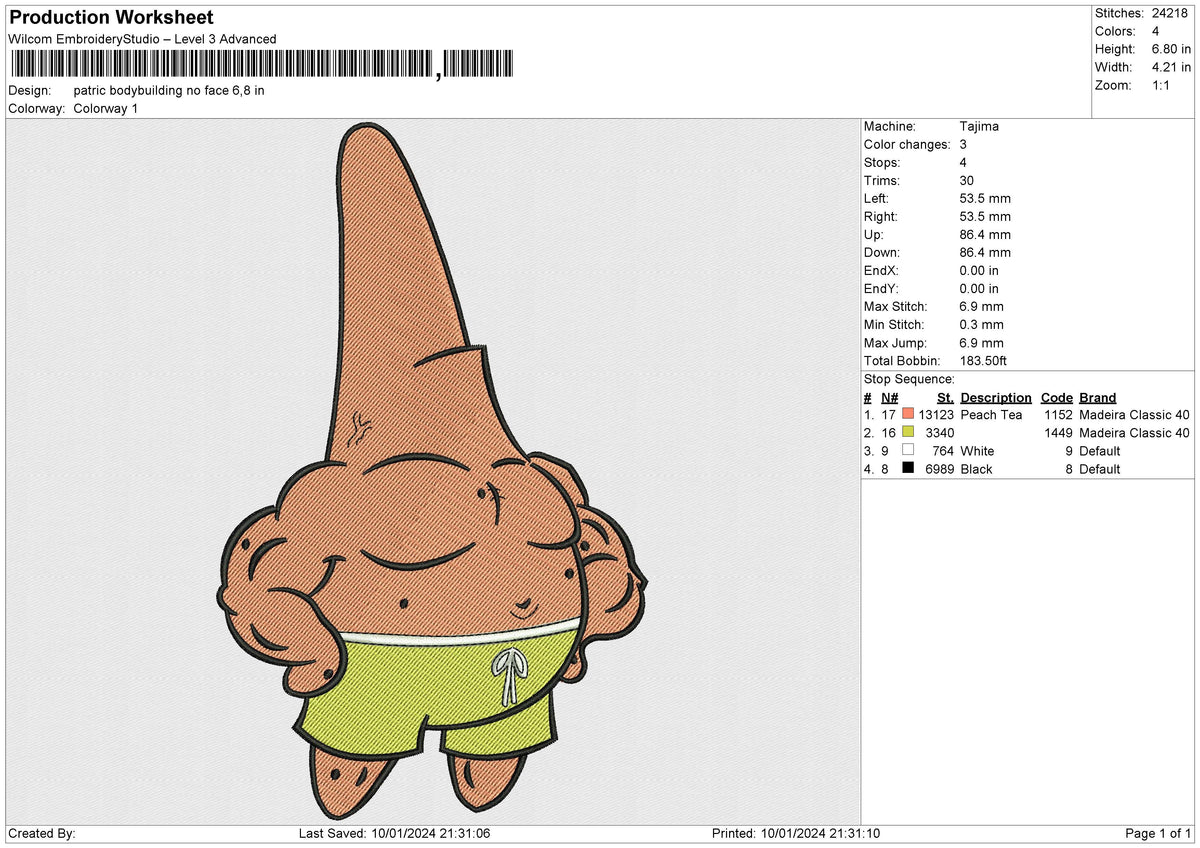Click stitch count 3340 in row 2
The image size is (1200, 848).
click(940, 432)
